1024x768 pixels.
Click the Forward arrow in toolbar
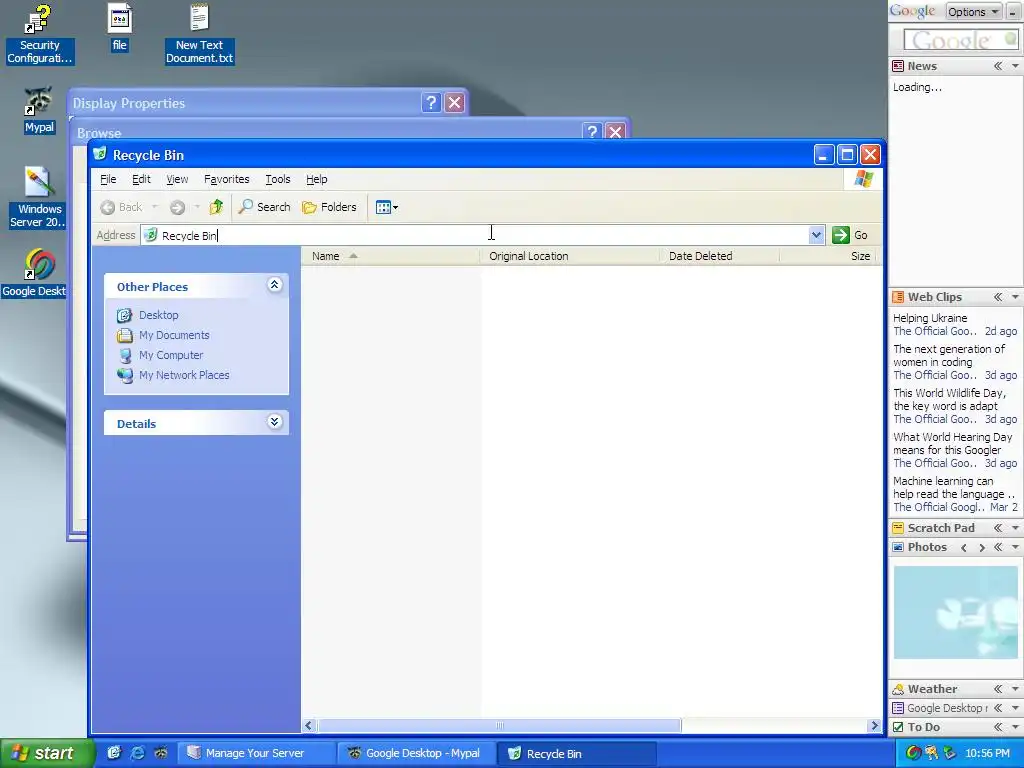(x=177, y=207)
